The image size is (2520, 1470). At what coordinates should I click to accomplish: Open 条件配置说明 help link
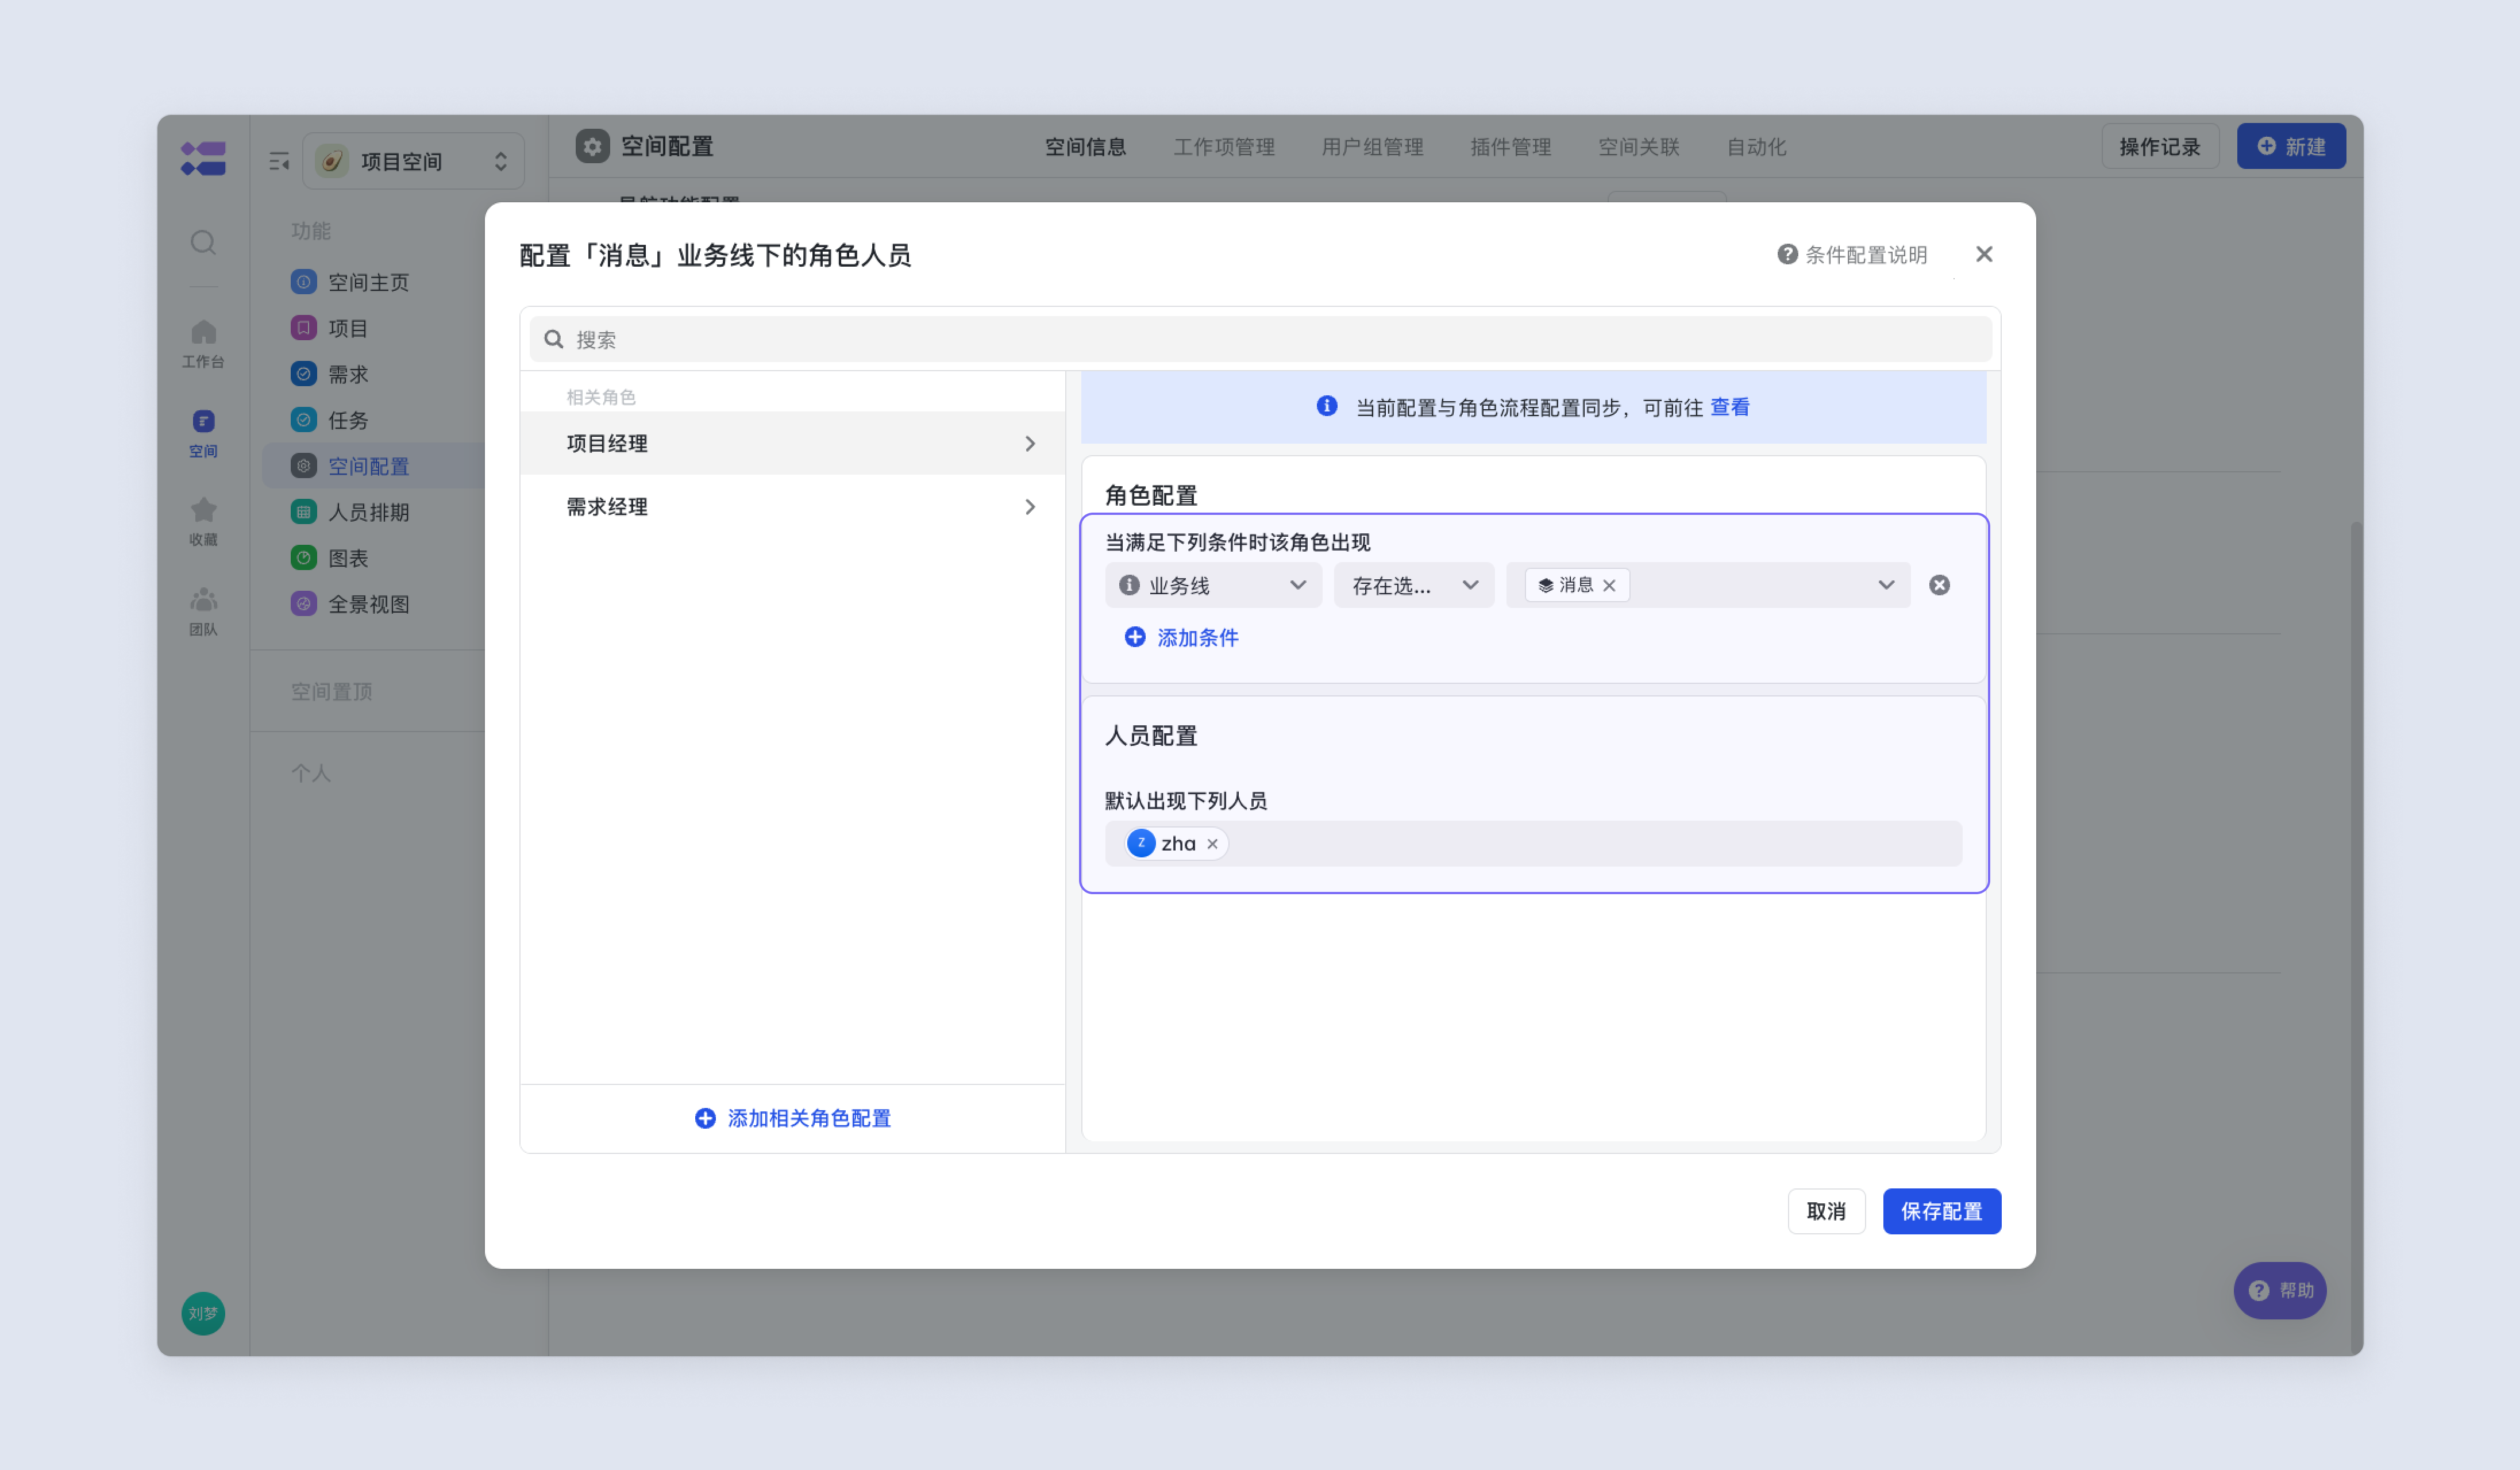1852,255
